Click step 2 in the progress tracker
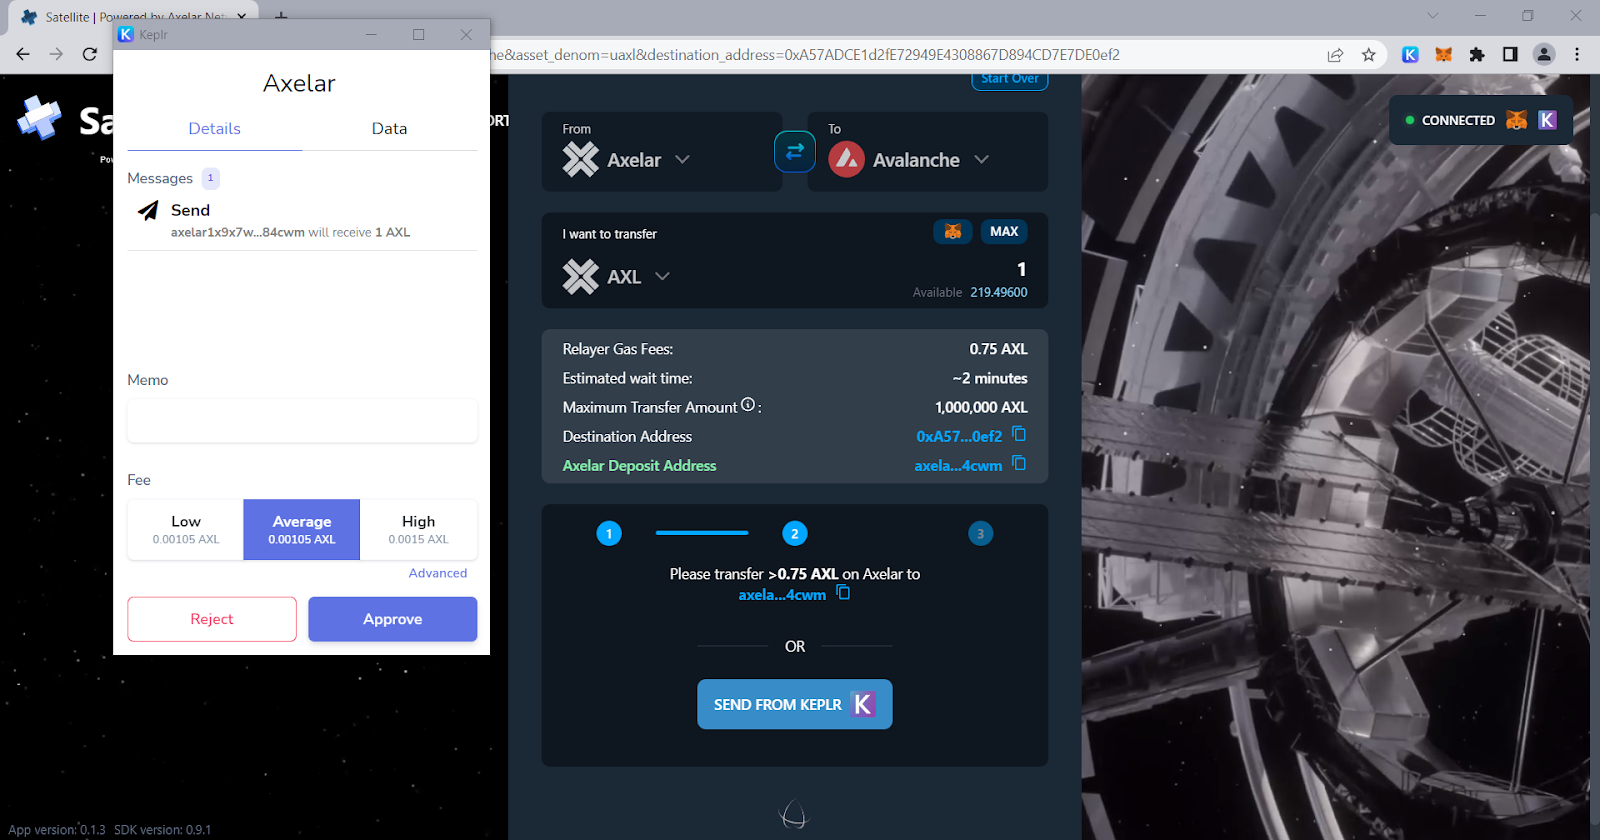Image resolution: width=1600 pixels, height=840 pixels. (795, 534)
